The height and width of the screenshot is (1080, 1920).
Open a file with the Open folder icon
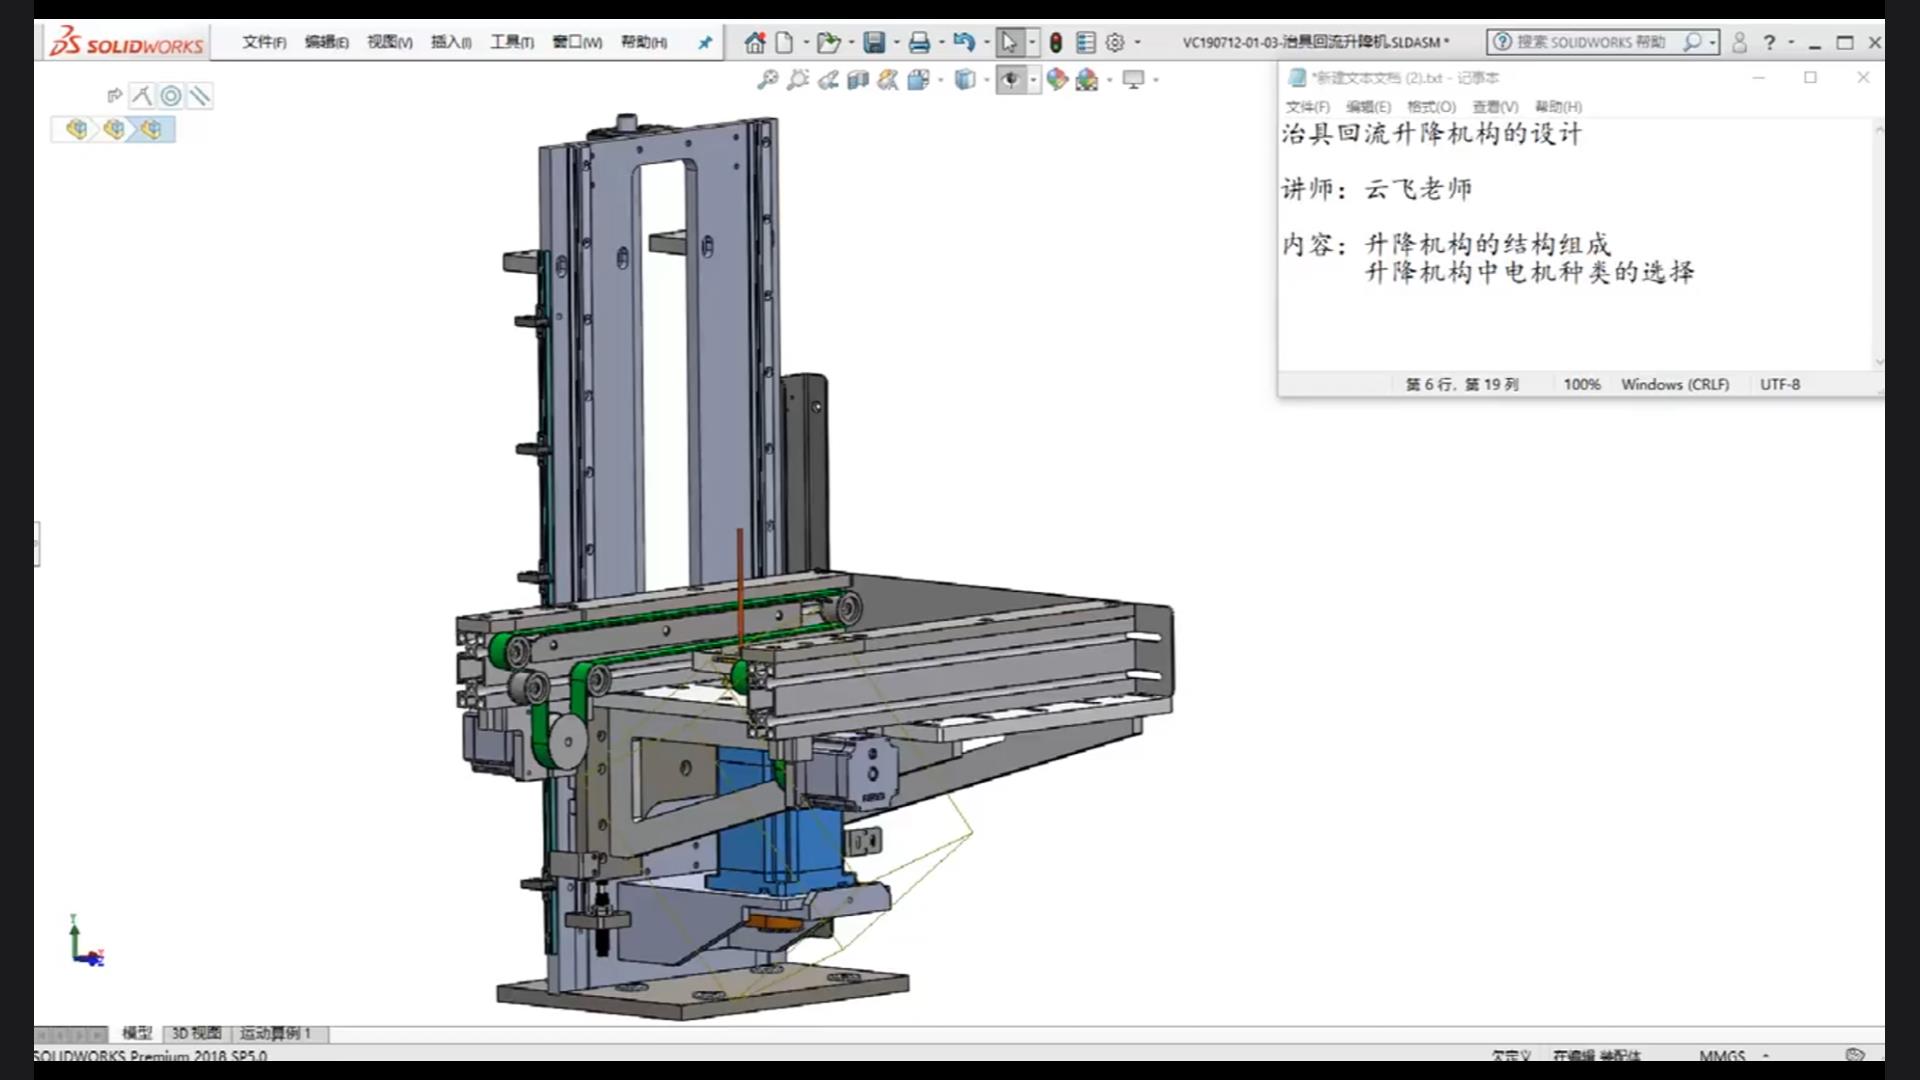point(828,42)
